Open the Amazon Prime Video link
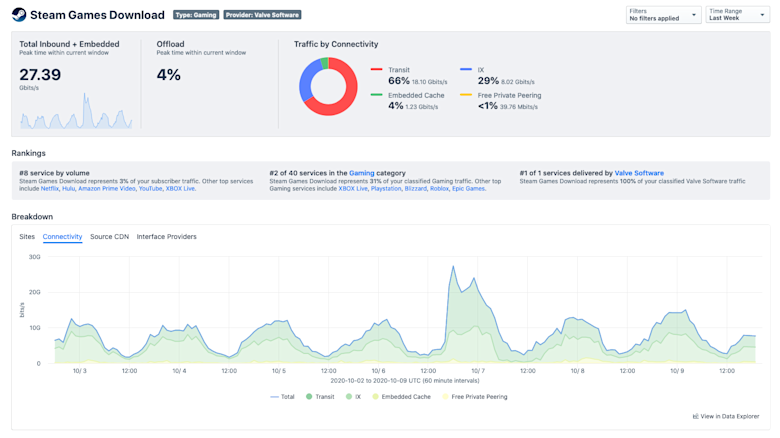The height and width of the screenshot is (438, 780). [x=106, y=189]
